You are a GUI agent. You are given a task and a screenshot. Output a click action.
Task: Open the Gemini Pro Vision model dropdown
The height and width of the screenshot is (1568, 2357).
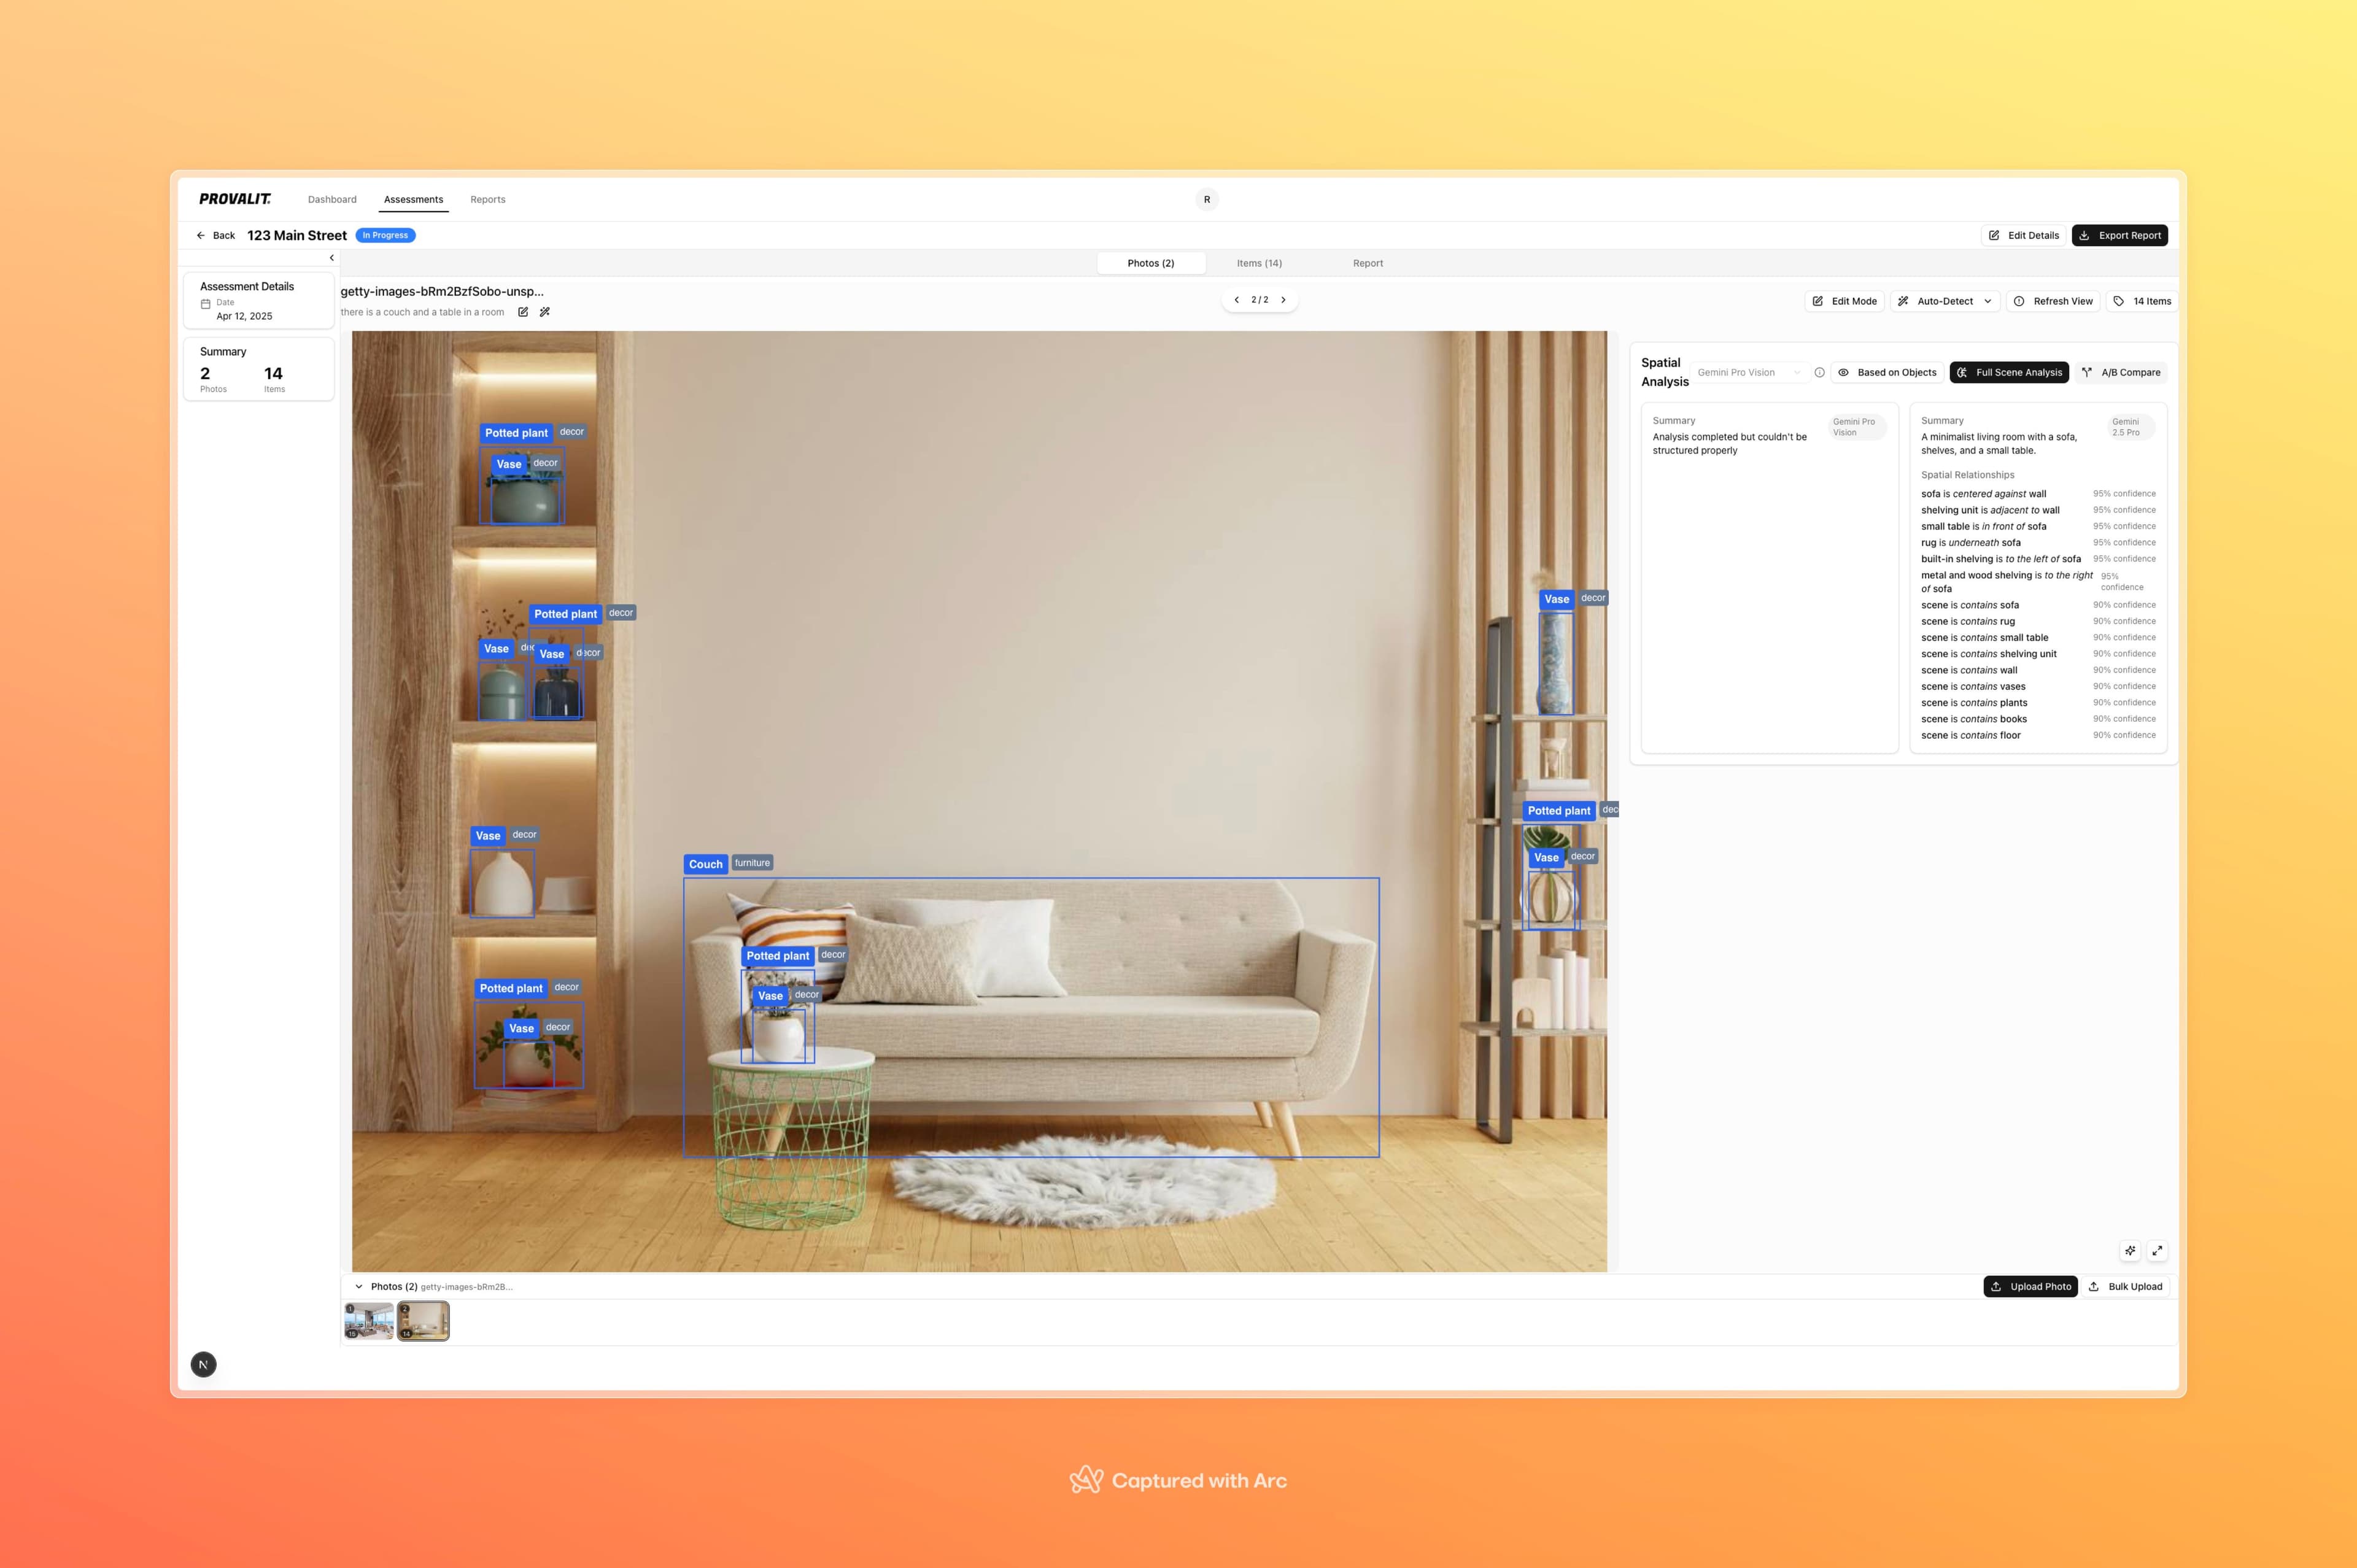(1750, 372)
